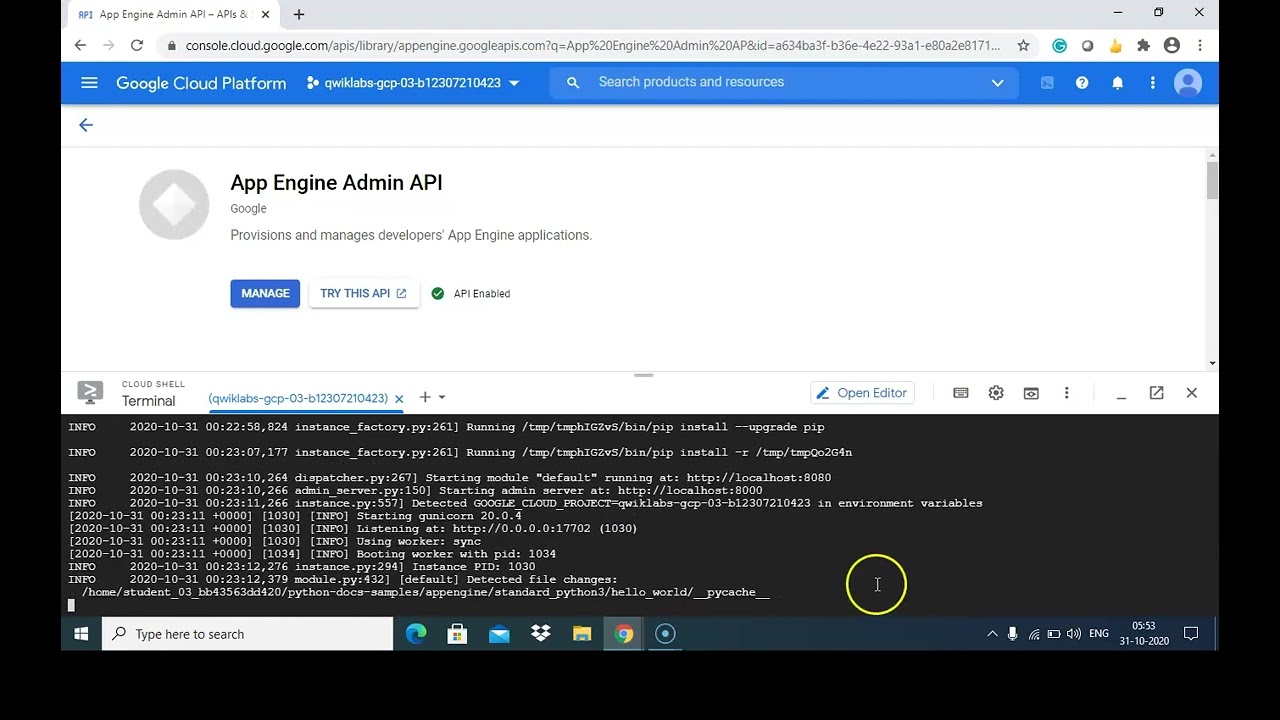Add a new Cloud Shell session with the plus icon
This screenshot has height=720, width=1280.
(425, 398)
